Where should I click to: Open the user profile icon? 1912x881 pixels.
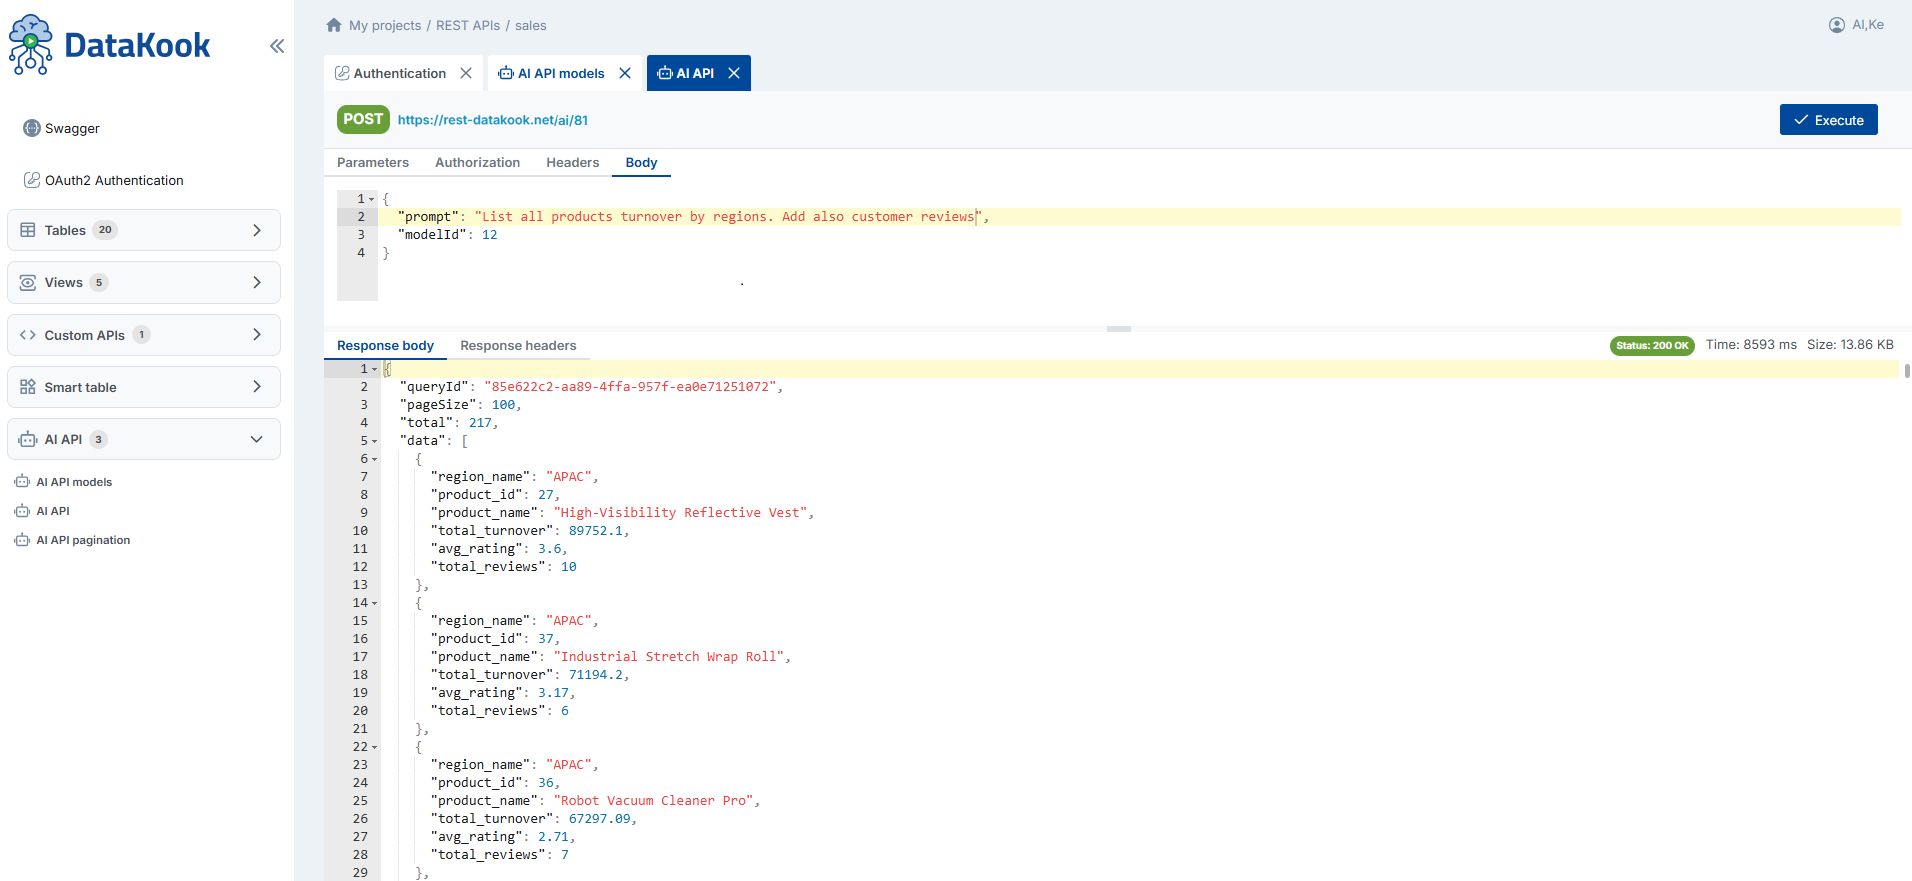[1837, 25]
